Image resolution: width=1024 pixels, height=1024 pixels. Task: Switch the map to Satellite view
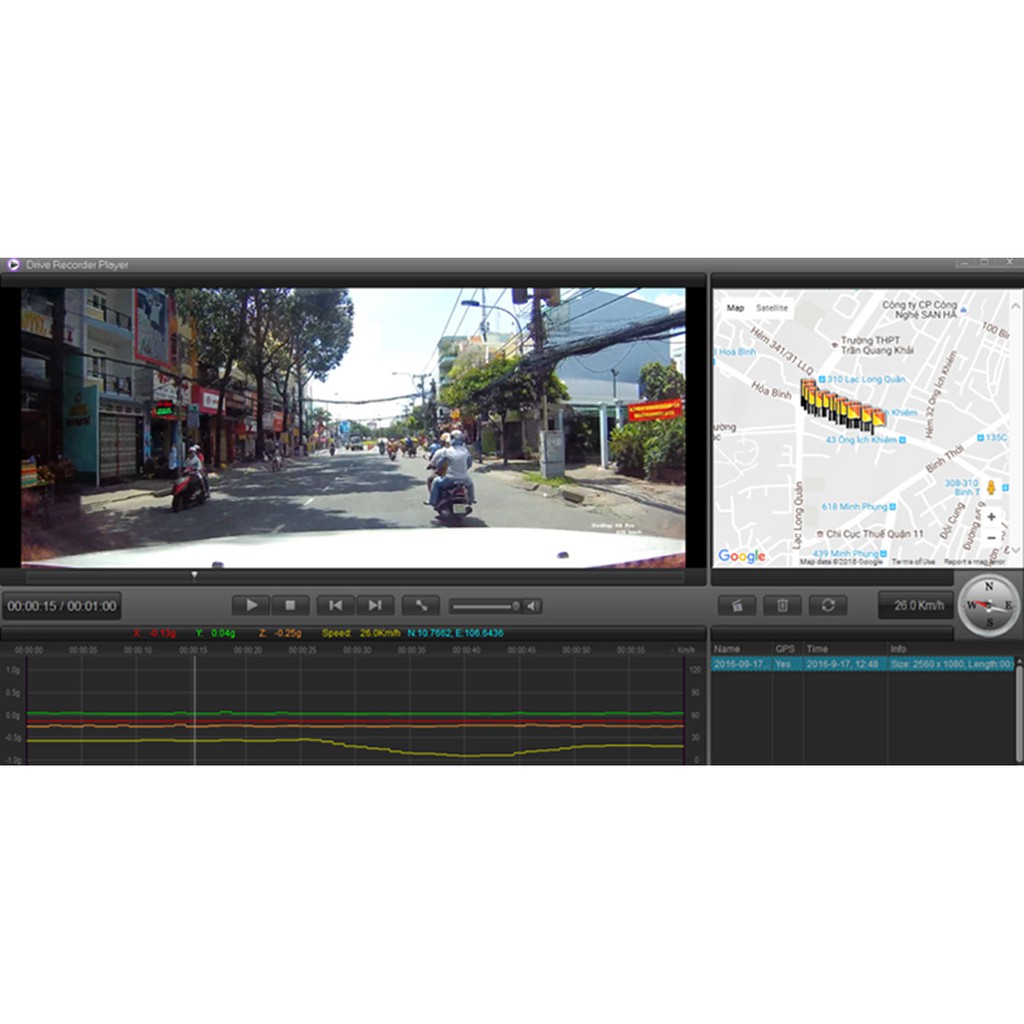coord(772,308)
